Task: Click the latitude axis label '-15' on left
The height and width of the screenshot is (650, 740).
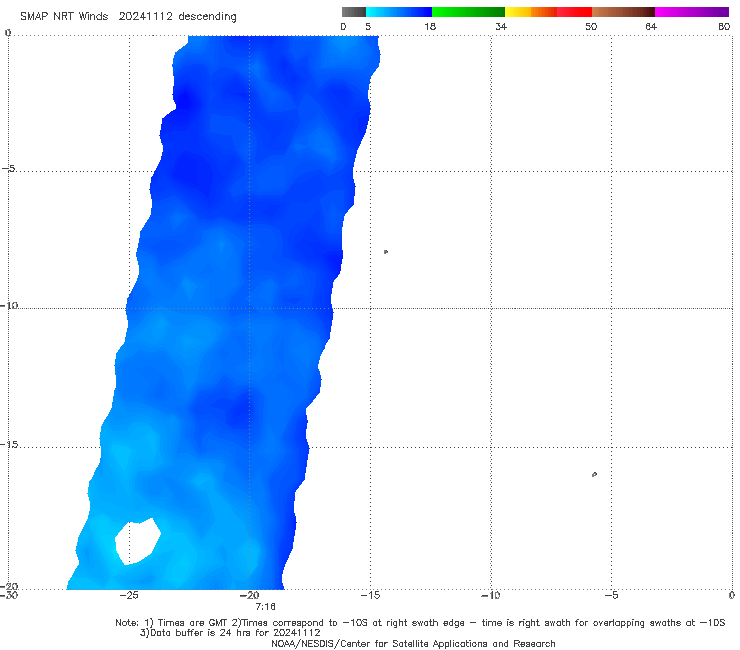Action: coord(9,445)
